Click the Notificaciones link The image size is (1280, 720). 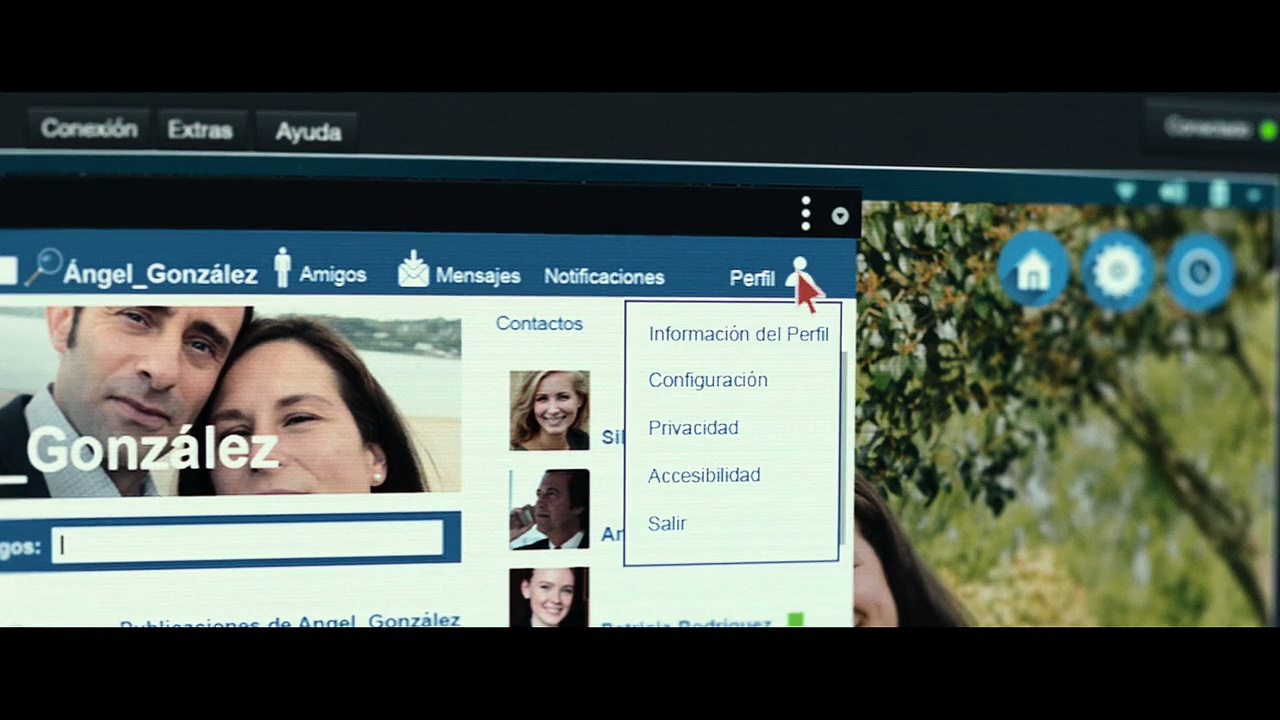pos(604,277)
